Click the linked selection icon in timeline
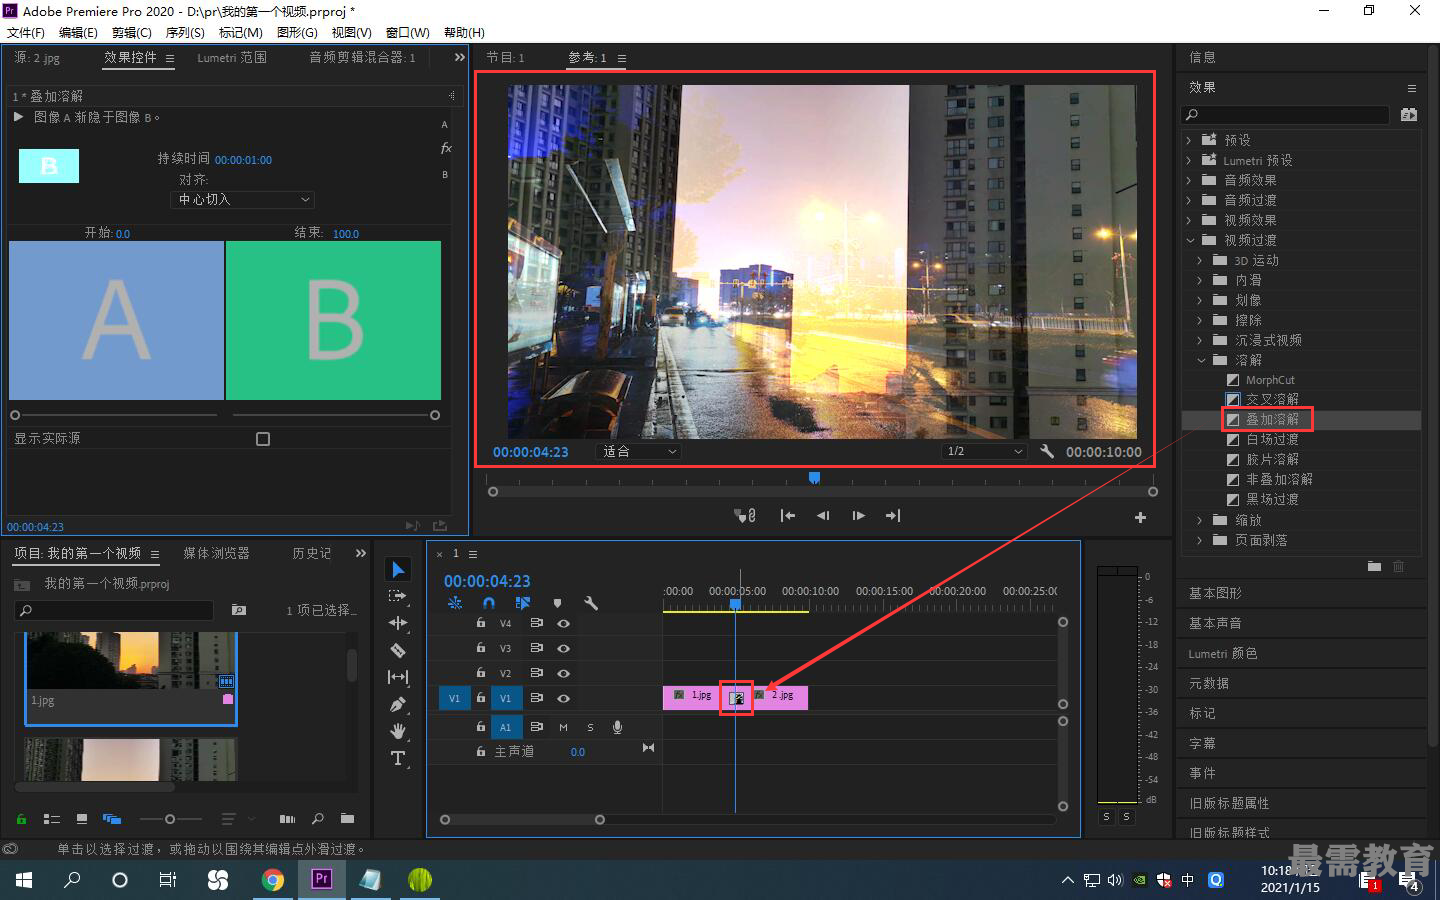This screenshot has width=1440, height=900. (x=522, y=603)
